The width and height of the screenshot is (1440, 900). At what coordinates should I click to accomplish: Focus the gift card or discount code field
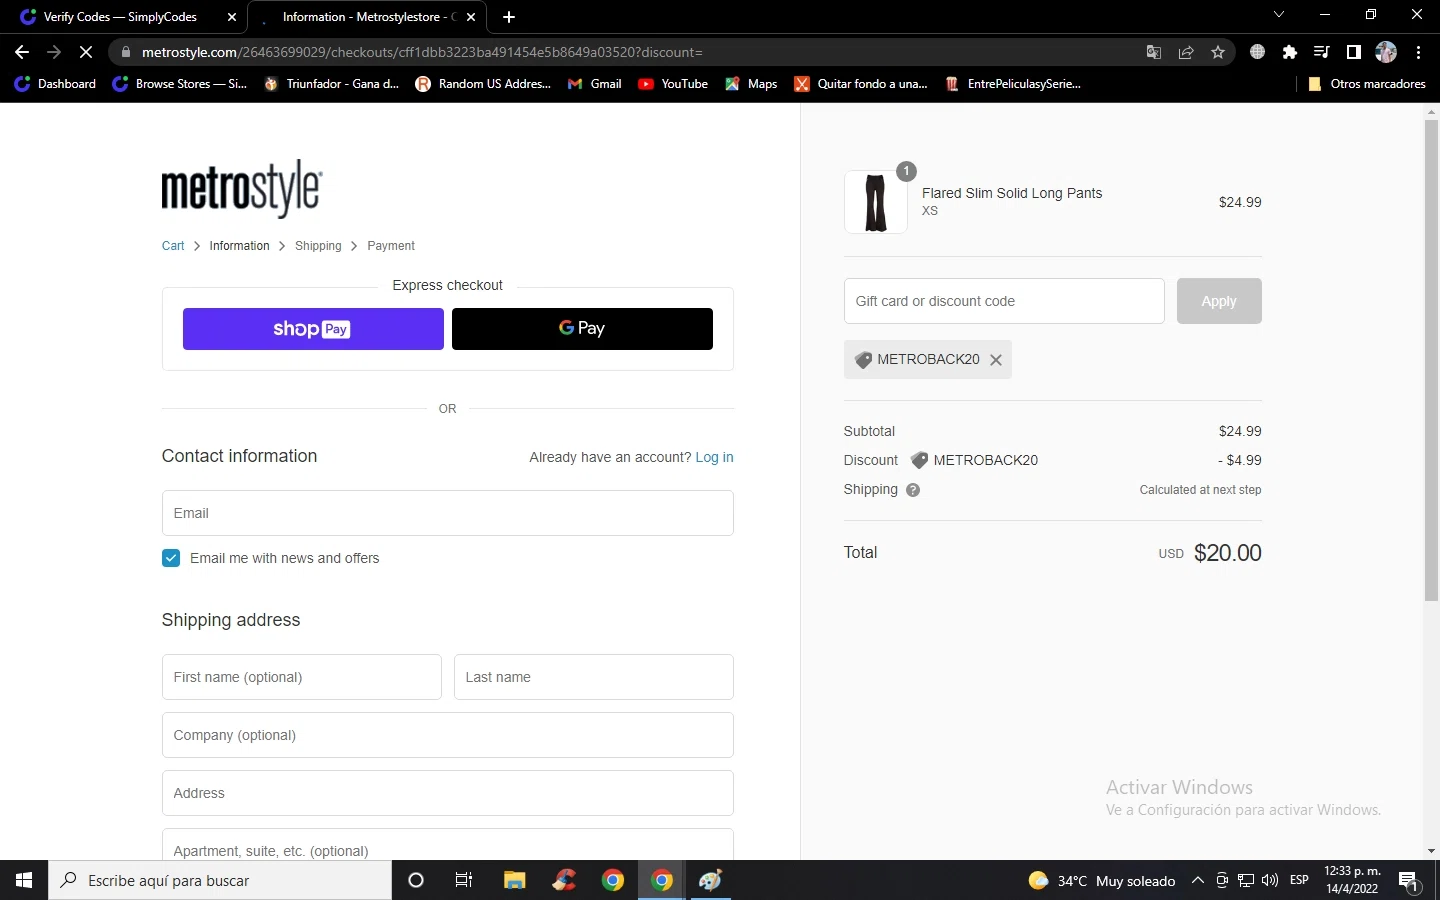click(x=1004, y=301)
